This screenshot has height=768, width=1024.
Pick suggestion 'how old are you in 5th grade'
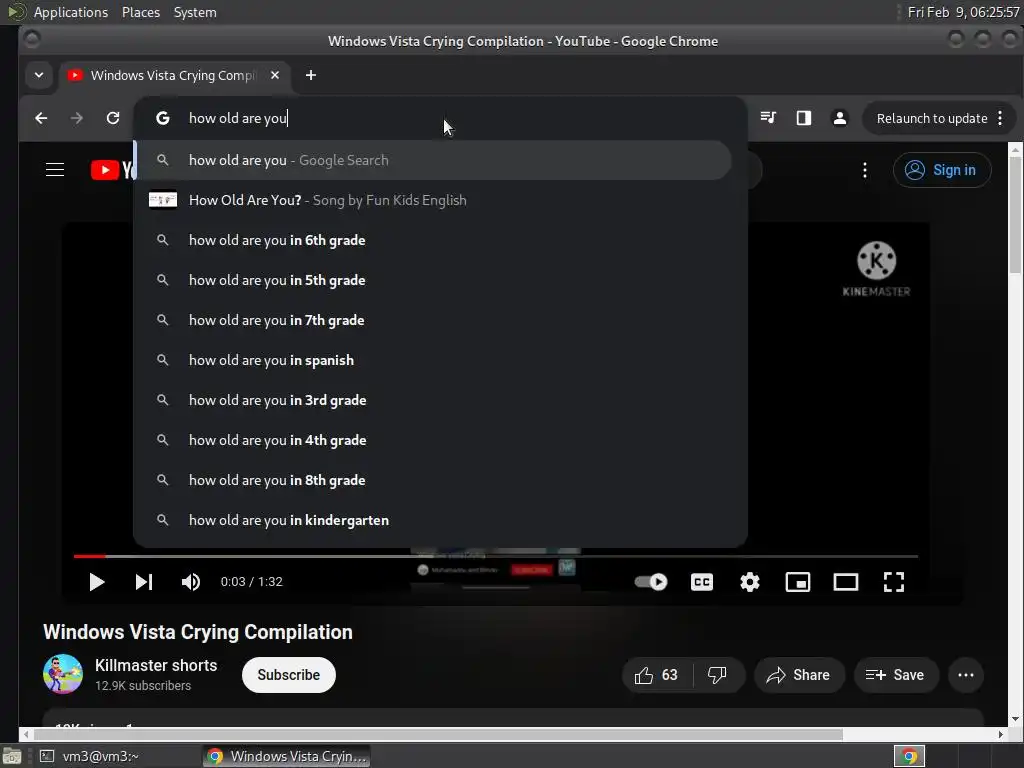coord(433,280)
